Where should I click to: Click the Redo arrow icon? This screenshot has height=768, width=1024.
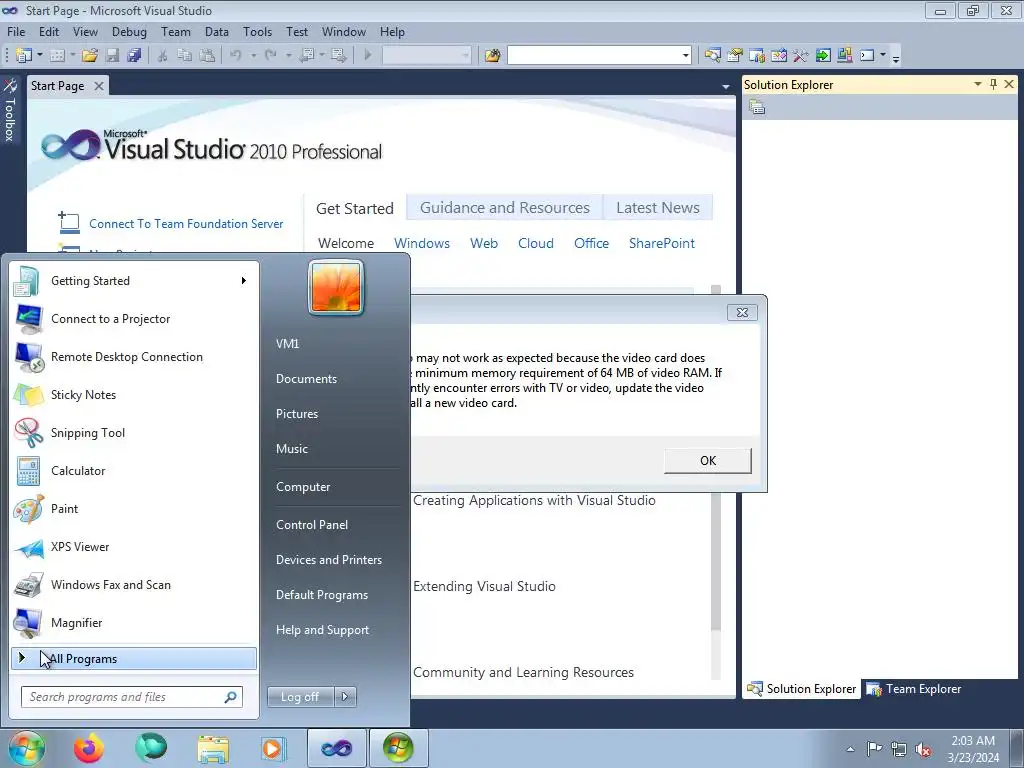point(270,56)
